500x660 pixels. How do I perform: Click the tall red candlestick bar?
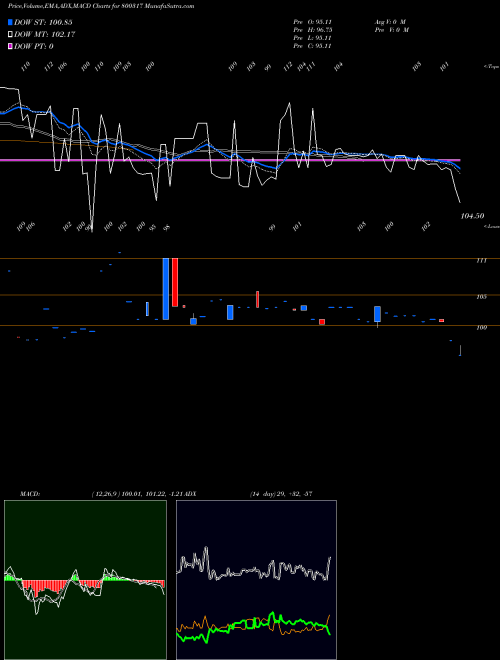(x=175, y=282)
